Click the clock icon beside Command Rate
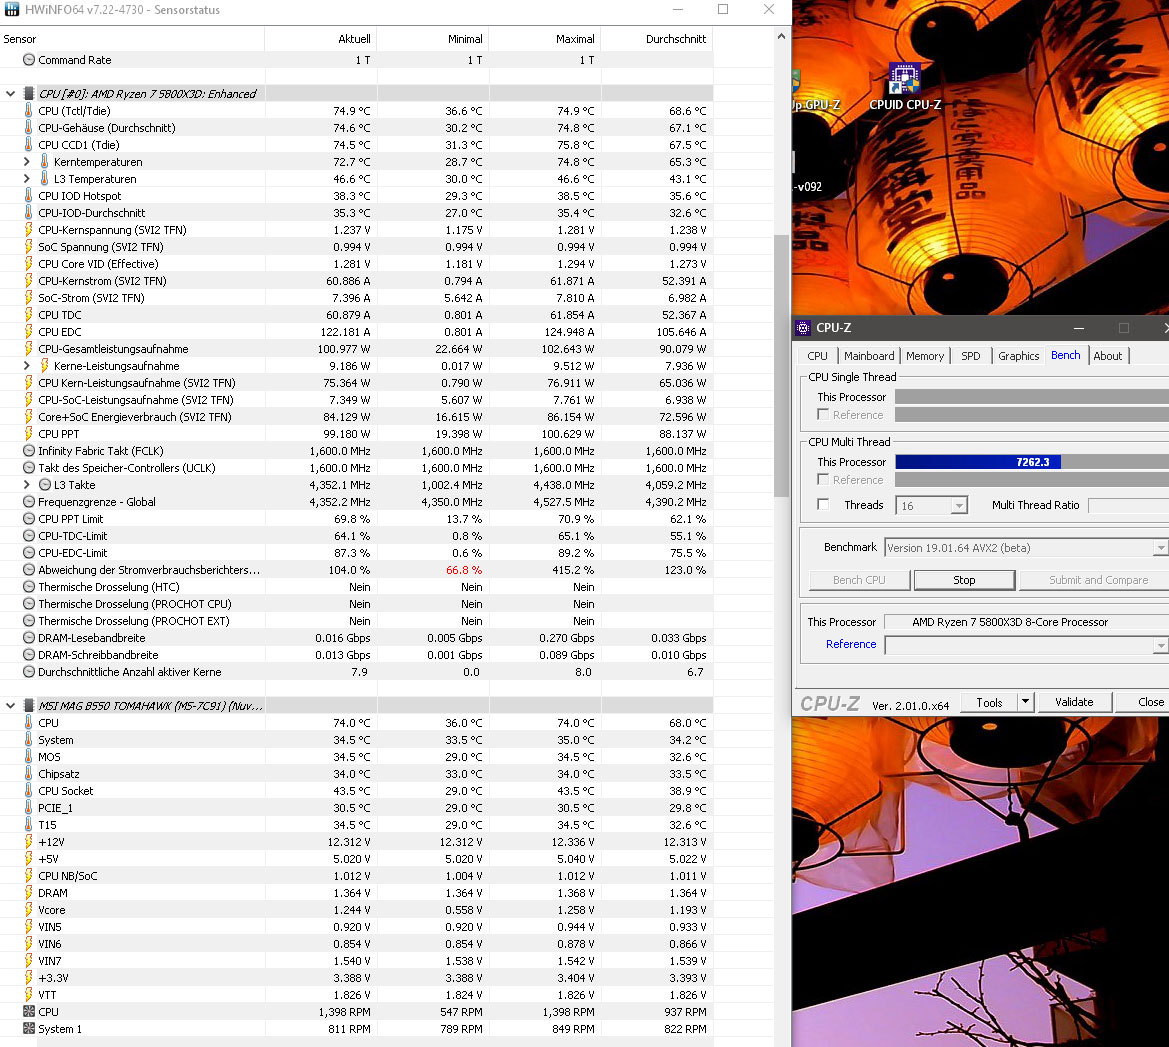The image size is (1169, 1047). [28, 60]
